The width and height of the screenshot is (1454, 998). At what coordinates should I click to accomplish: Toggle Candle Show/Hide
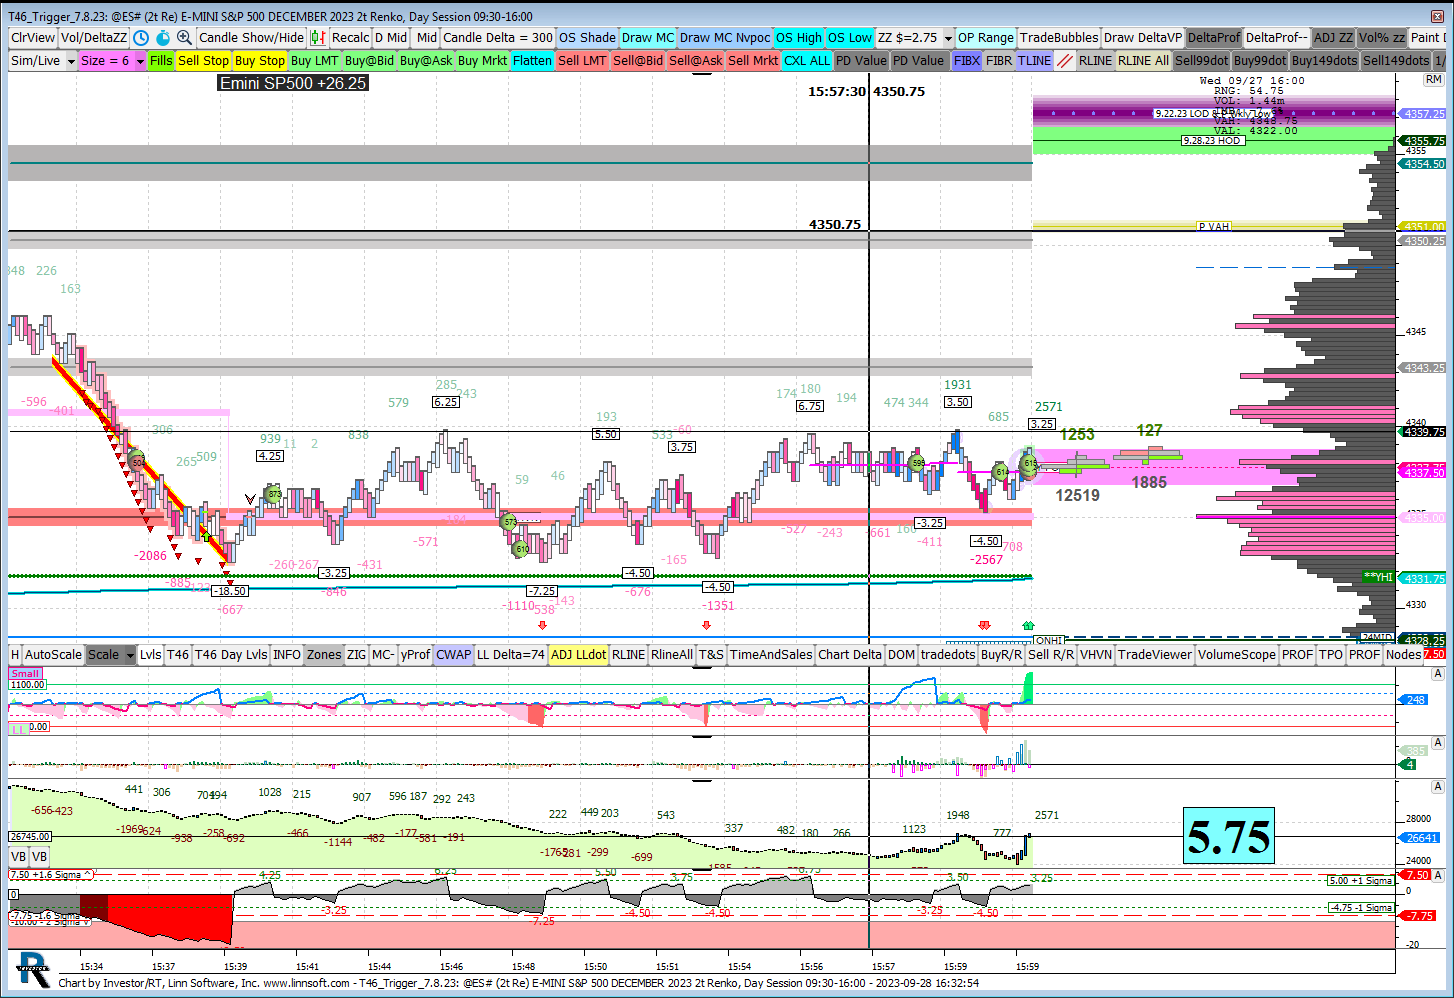pyautogui.click(x=251, y=37)
